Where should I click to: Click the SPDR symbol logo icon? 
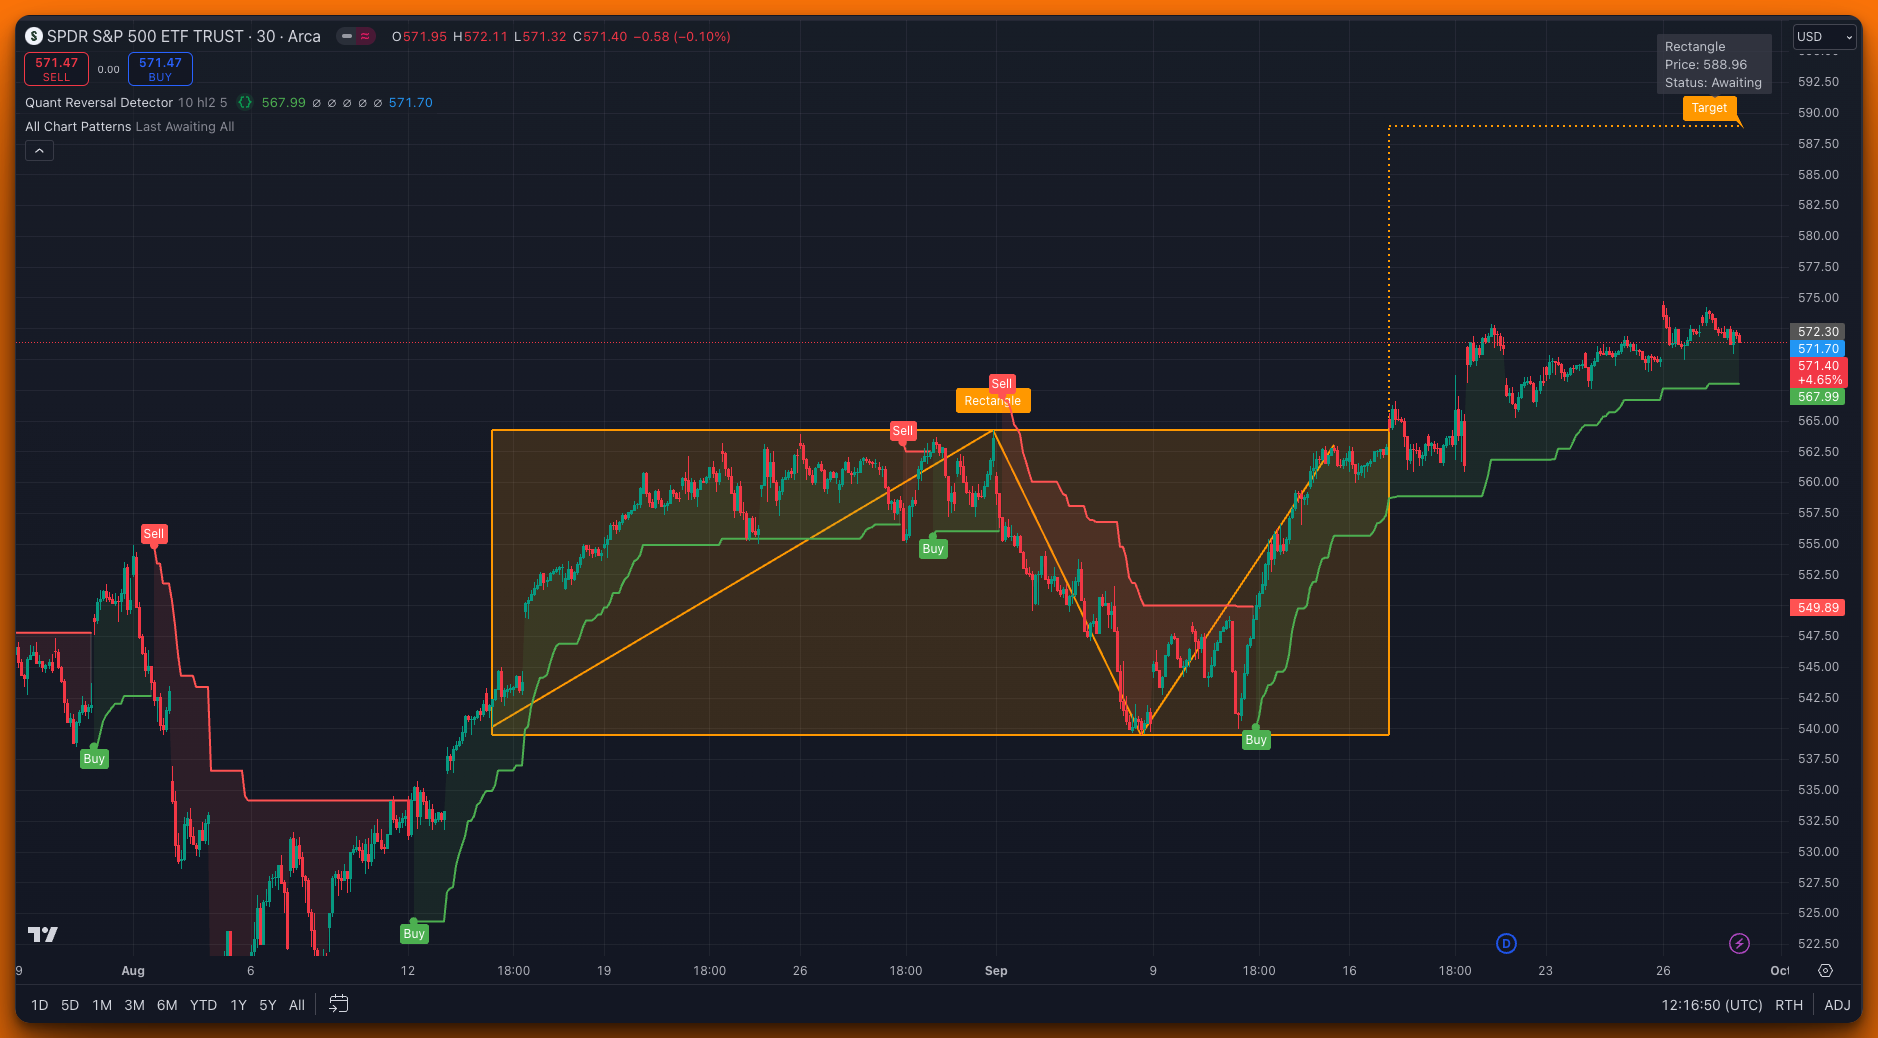coord(34,36)
